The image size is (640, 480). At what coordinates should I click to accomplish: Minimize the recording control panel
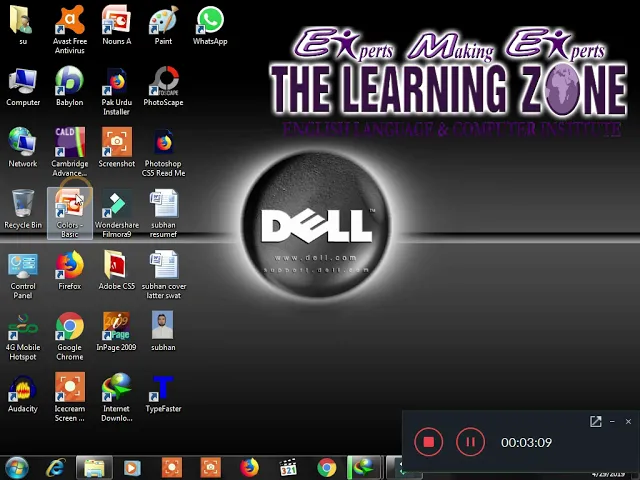[x=612, y=422]
